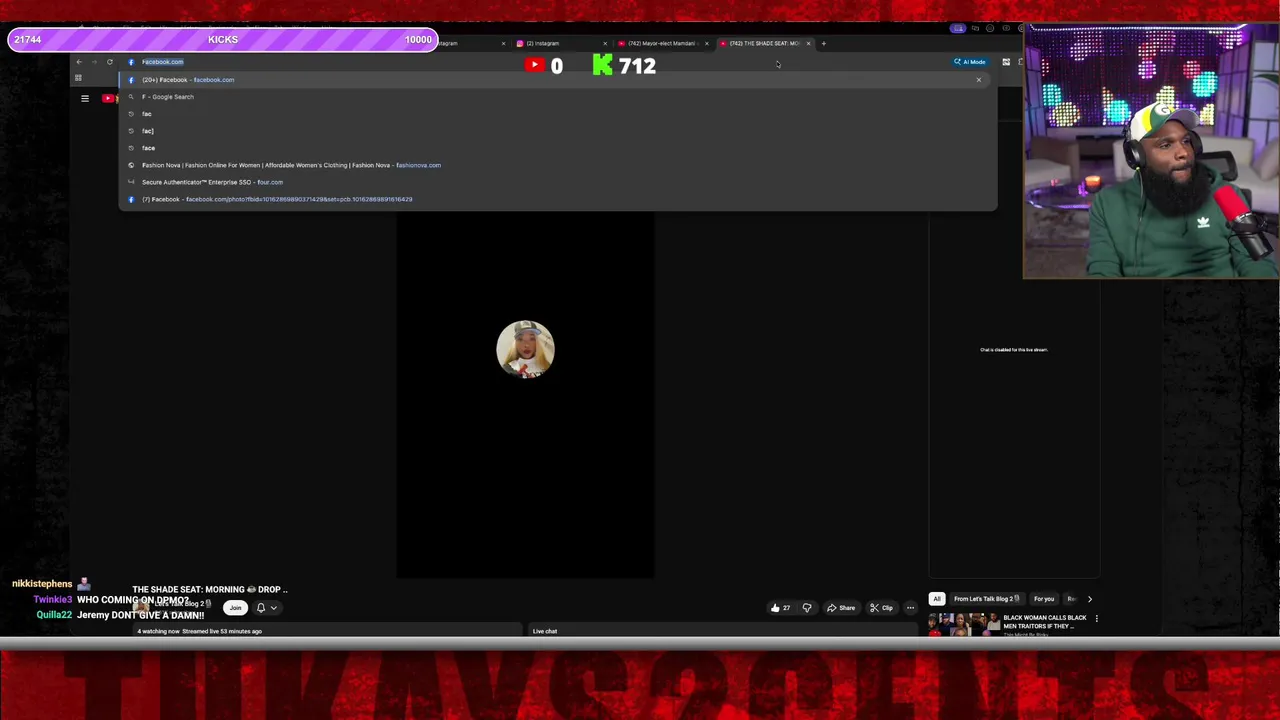Open the more actions three-dot menu
This screenshot has height=720, width=1280.
point(910,608)
